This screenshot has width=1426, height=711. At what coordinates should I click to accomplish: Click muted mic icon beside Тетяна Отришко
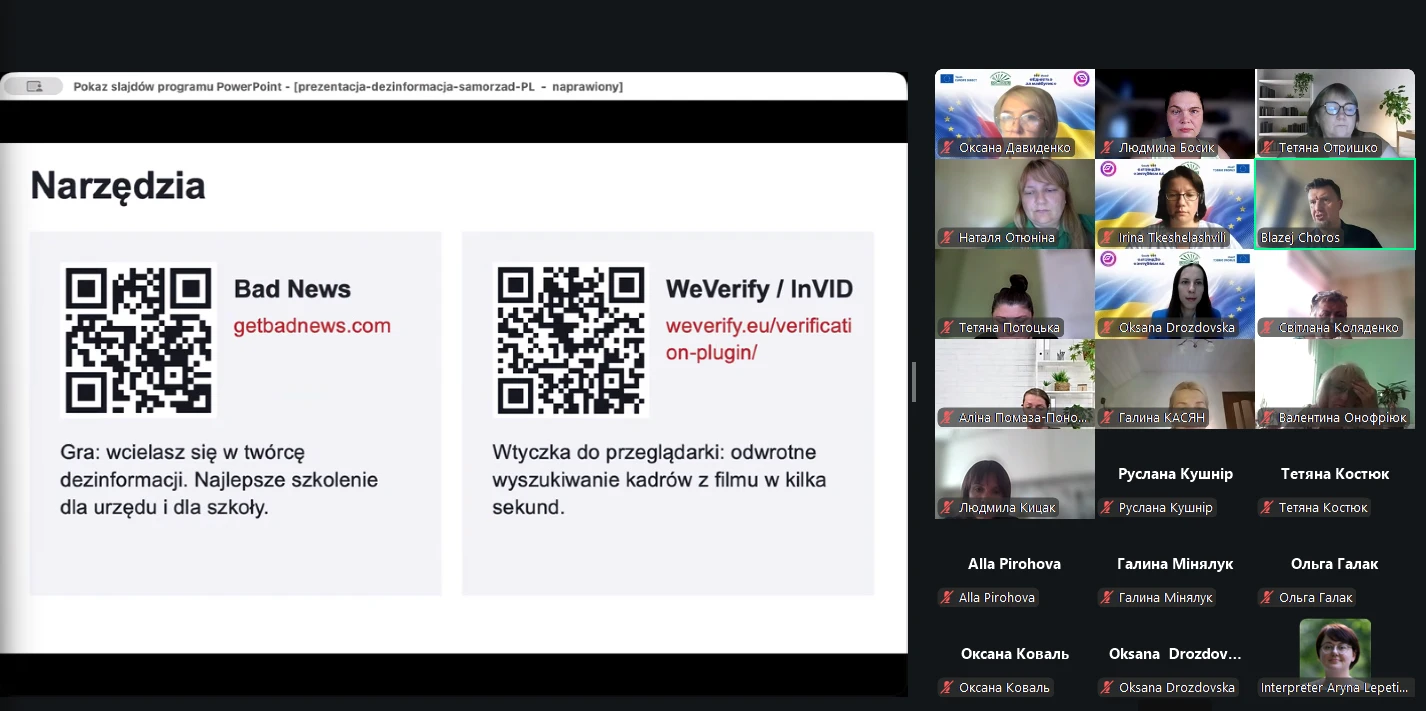tap(1267, 148)
